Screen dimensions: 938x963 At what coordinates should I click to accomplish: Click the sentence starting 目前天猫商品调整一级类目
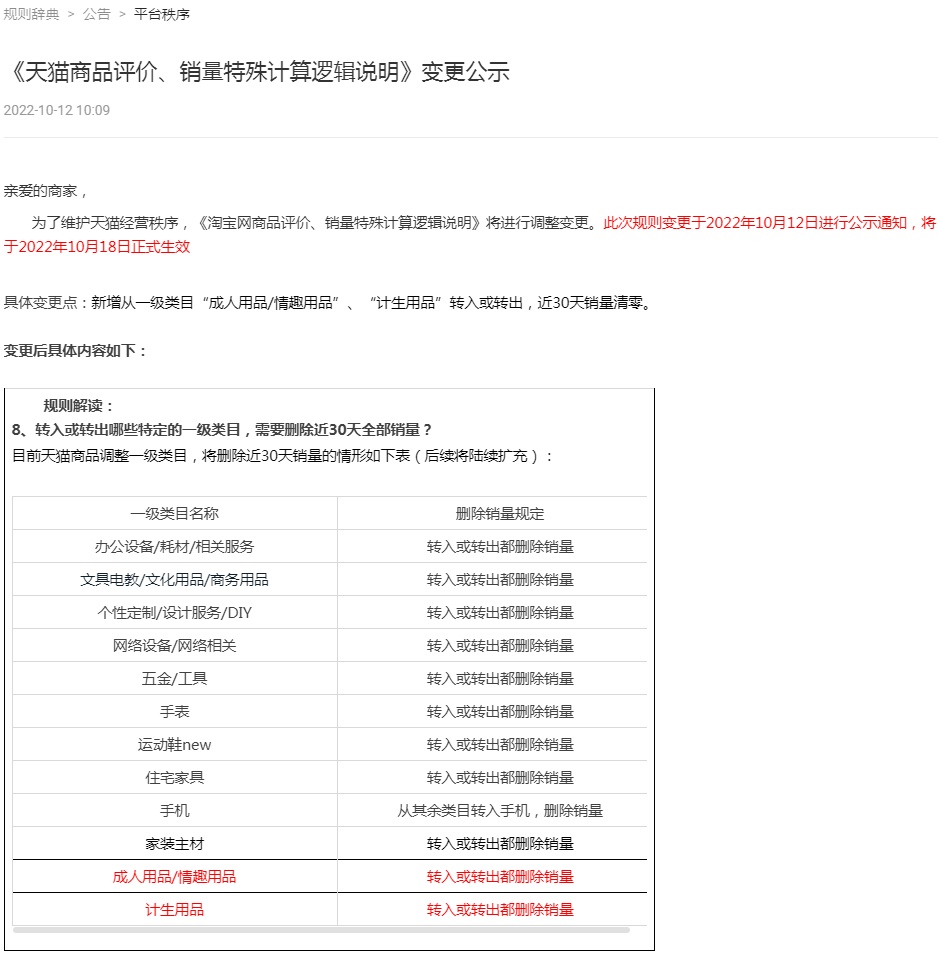(282, 456)
